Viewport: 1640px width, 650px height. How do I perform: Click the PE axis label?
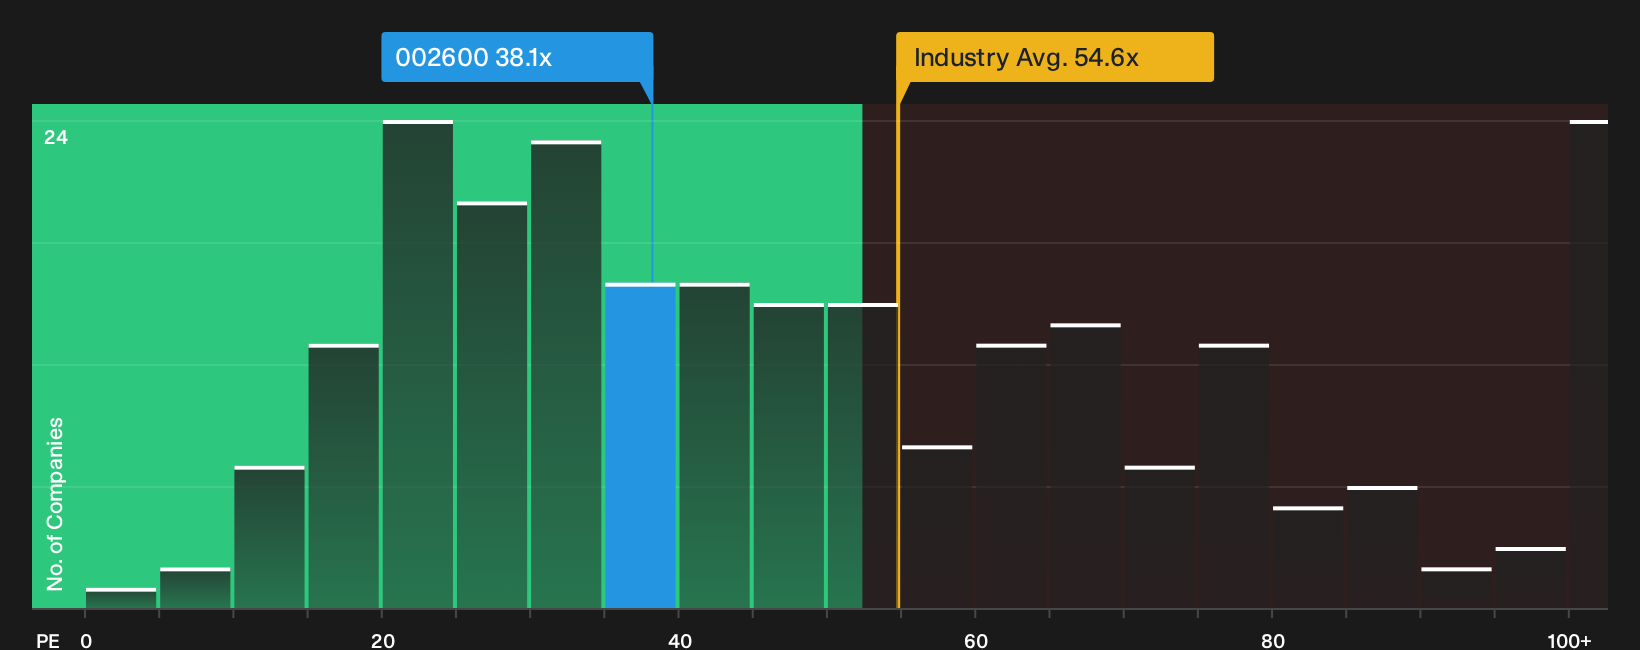click(x=48, y=640)
